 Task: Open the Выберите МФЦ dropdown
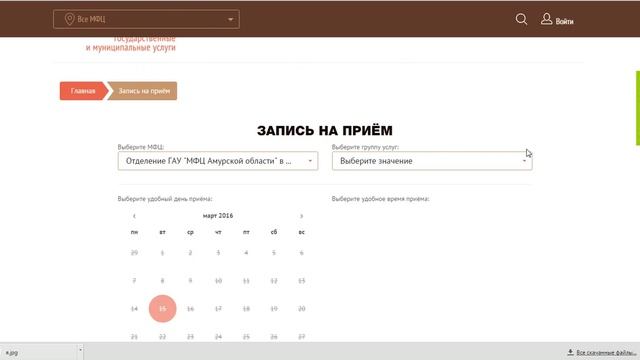click(x=218, y=161)
